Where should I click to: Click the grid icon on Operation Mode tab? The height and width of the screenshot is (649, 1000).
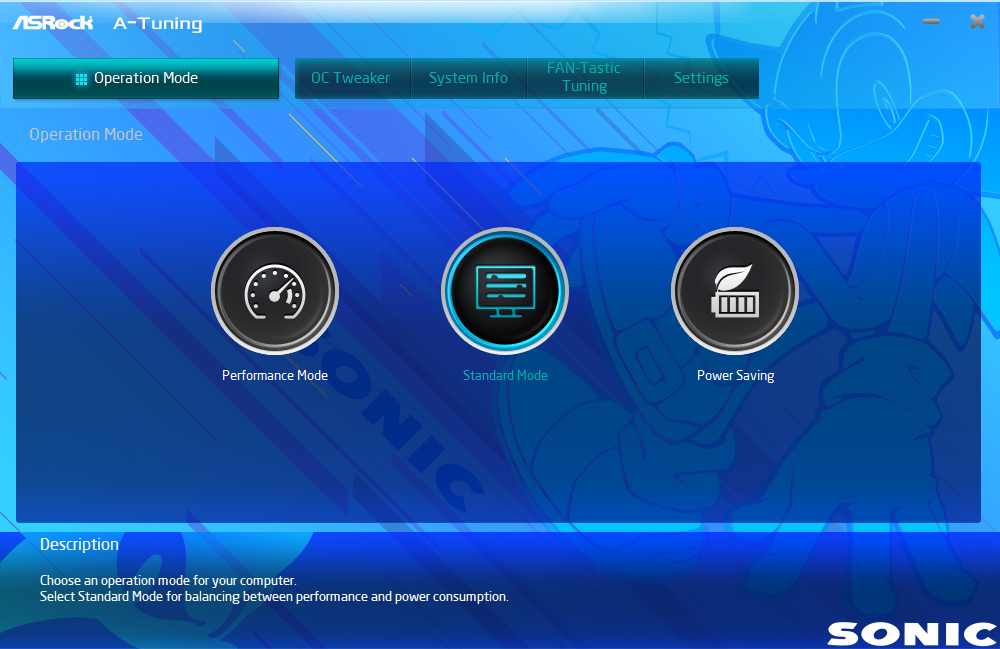point(82,79)
